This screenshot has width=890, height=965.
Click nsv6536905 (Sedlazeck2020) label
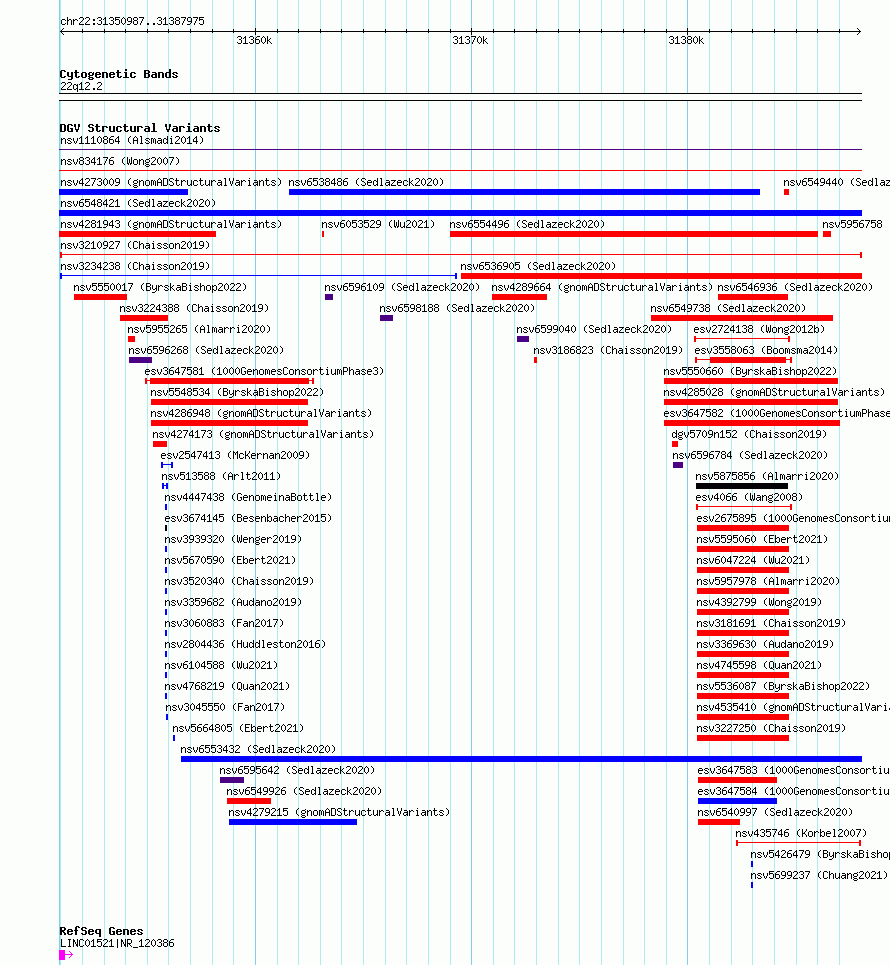pos(538,266)
